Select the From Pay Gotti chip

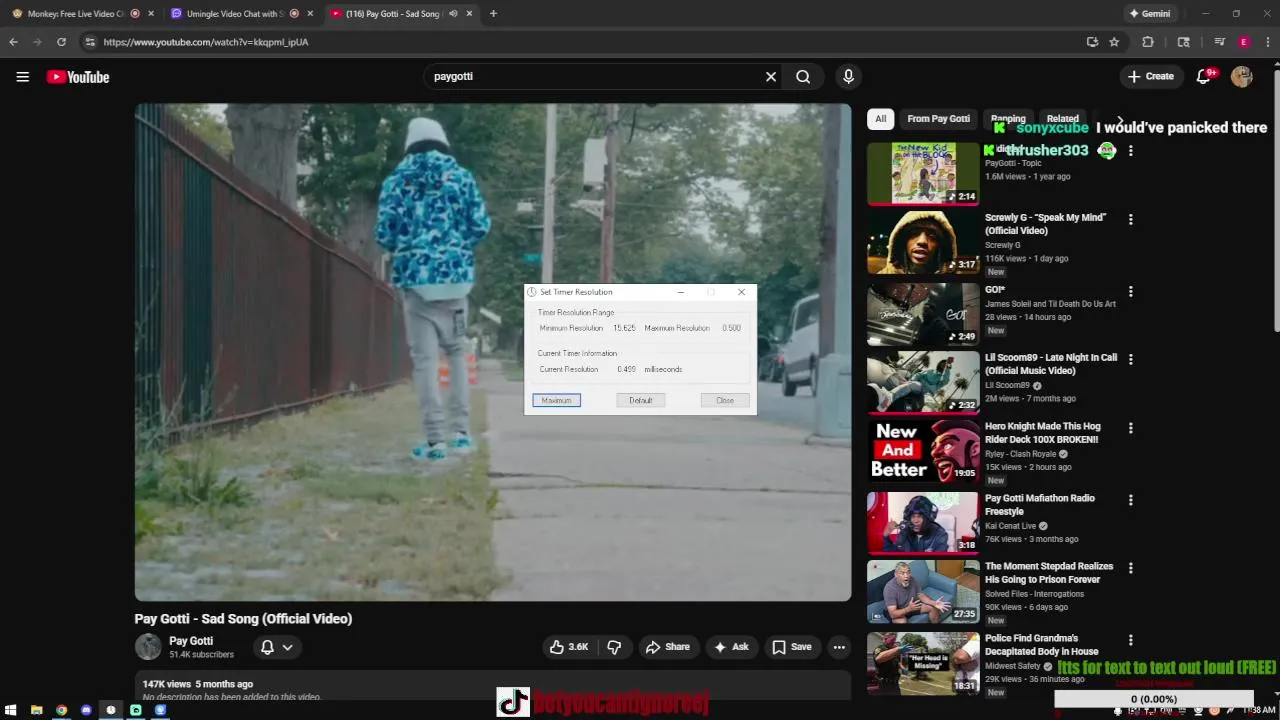(938, 119)
